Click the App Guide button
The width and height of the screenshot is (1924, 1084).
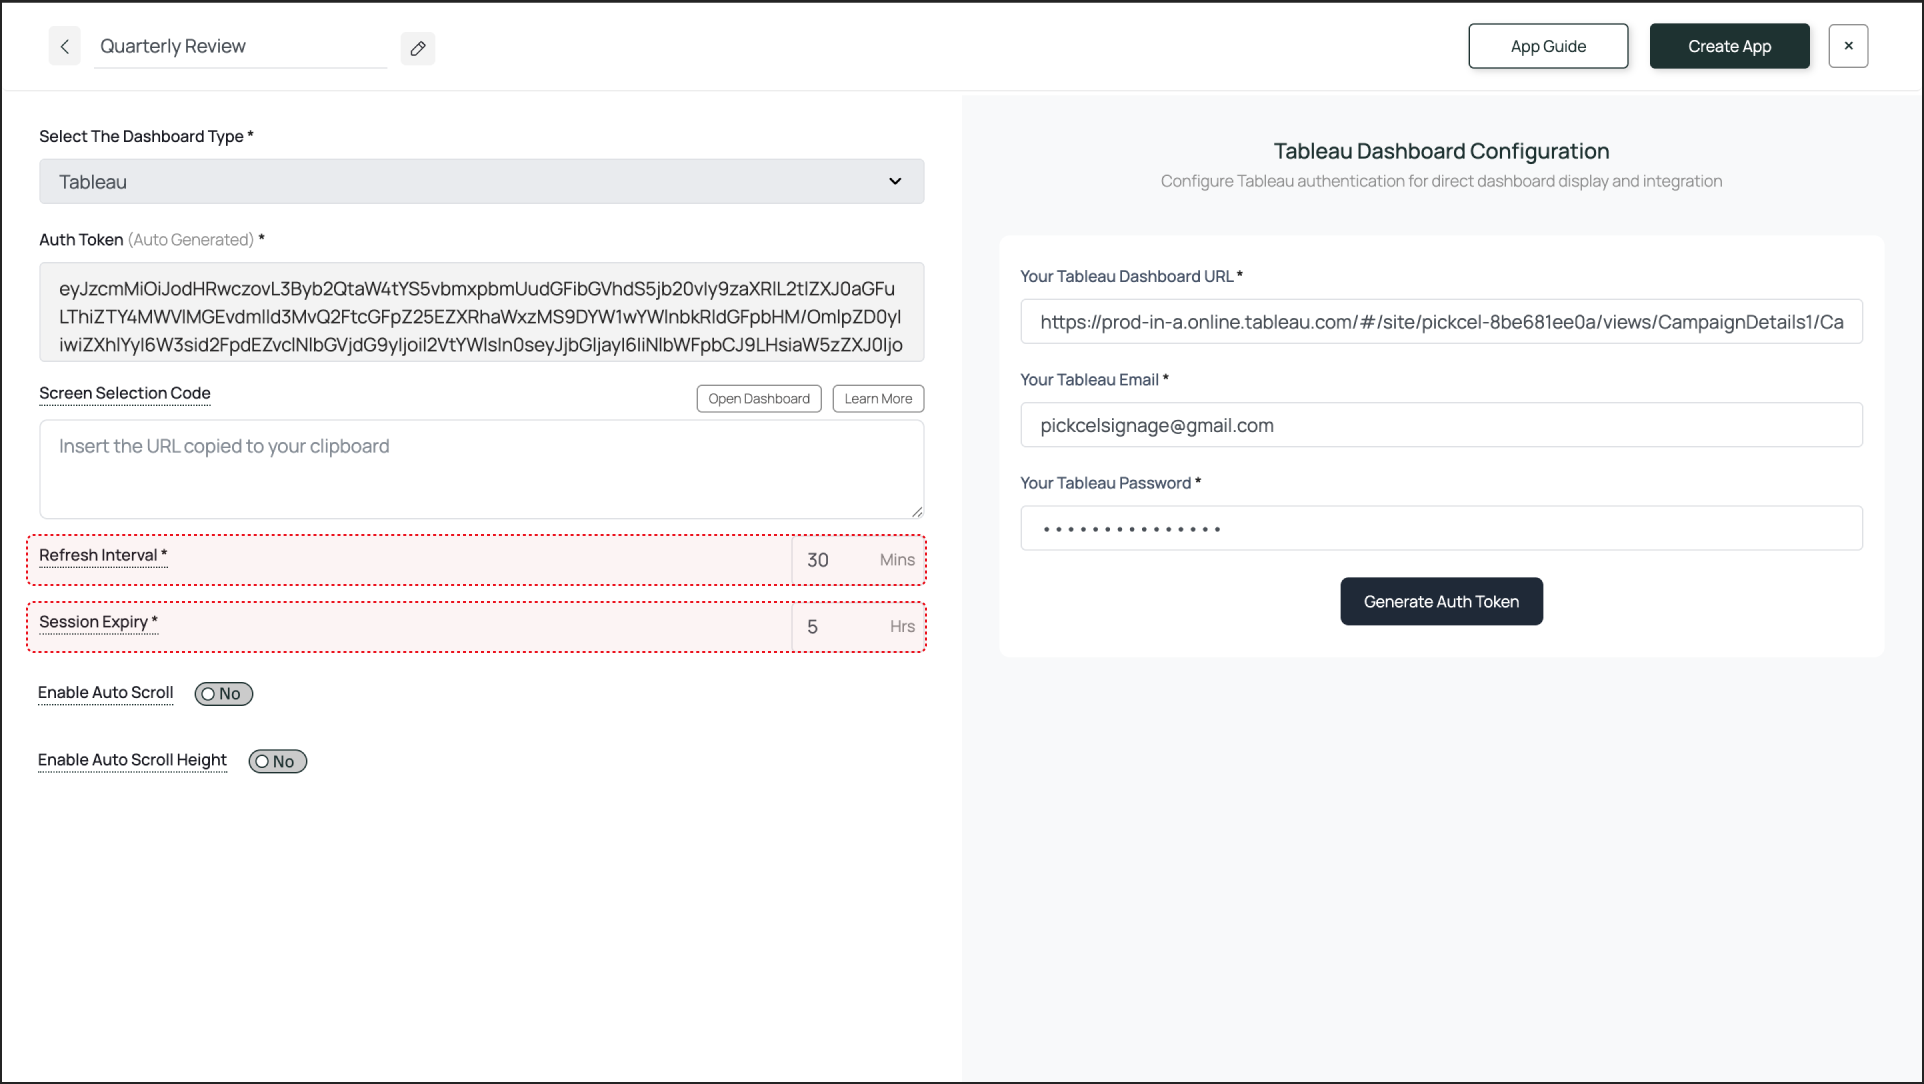[x=1547, y=47]
